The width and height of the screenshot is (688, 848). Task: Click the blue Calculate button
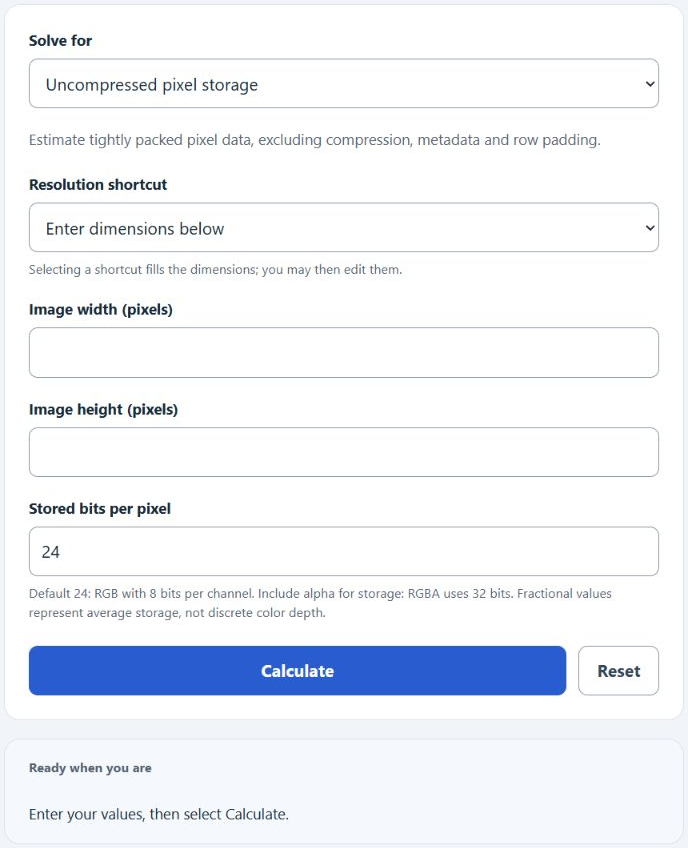pyautogui.click(x=297, y=671)
